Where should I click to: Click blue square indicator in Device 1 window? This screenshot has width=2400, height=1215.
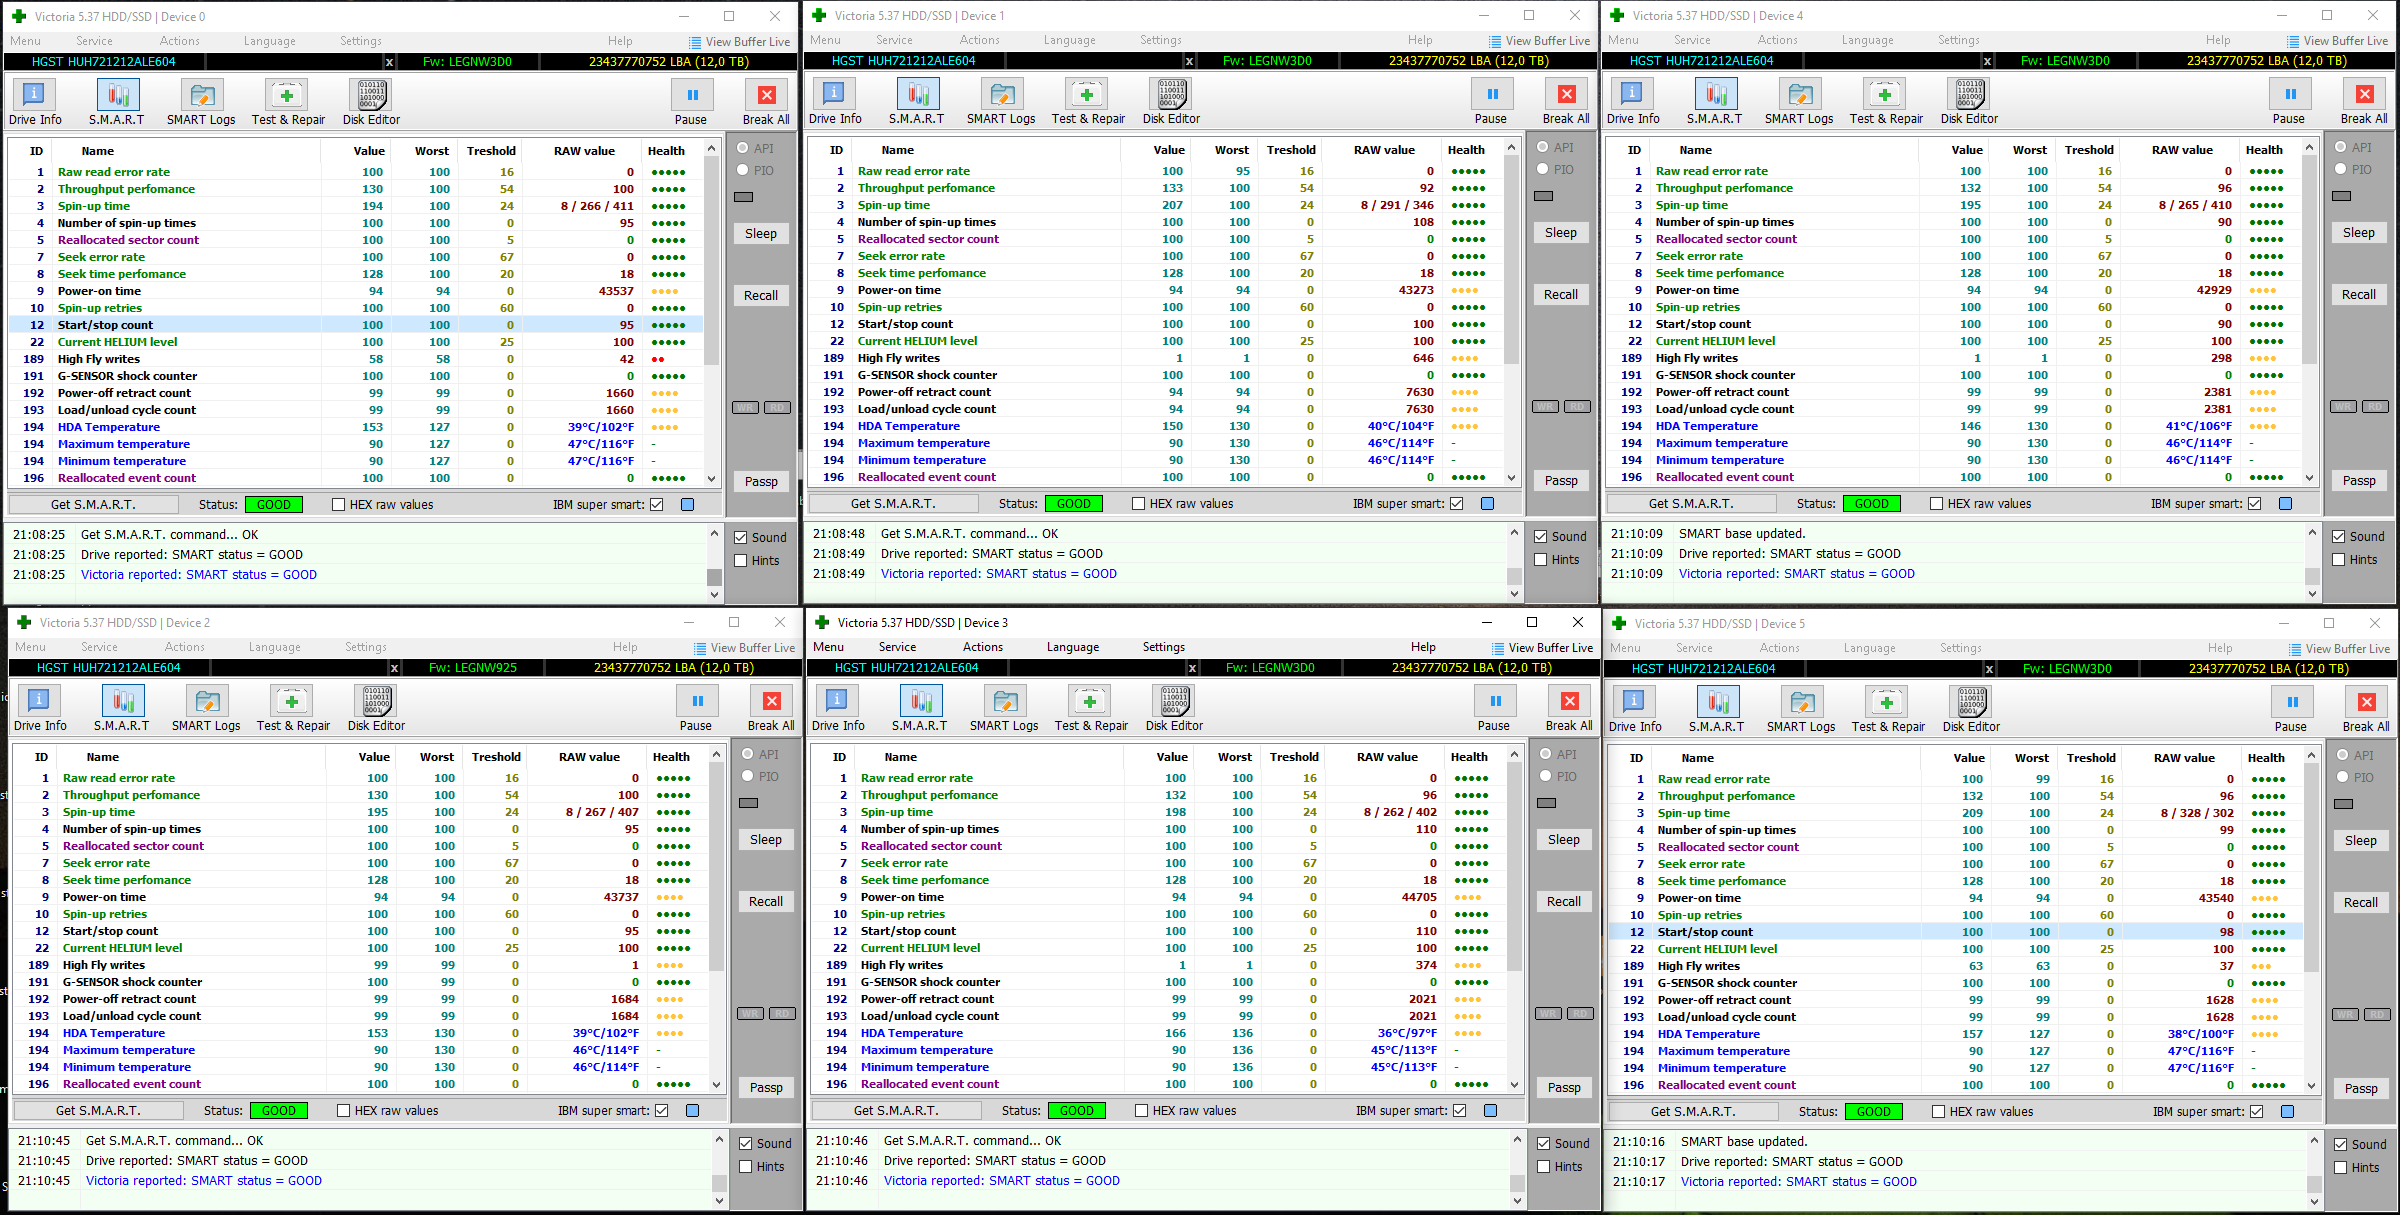pyautogui.click(x=1487, y=504)
